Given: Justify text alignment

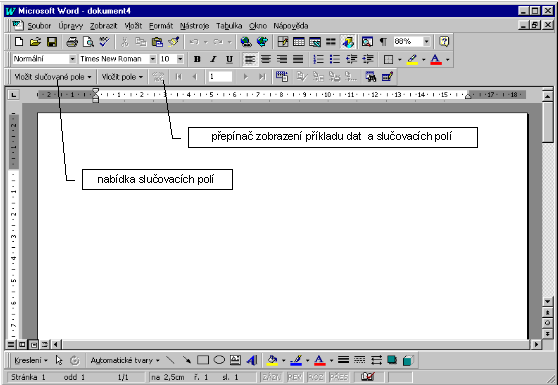Looking at the screenshot, I should (298, 59).
